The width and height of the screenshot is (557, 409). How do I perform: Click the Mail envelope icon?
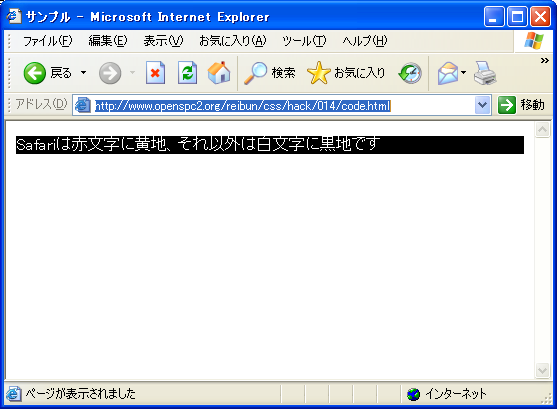pos(448,73)
